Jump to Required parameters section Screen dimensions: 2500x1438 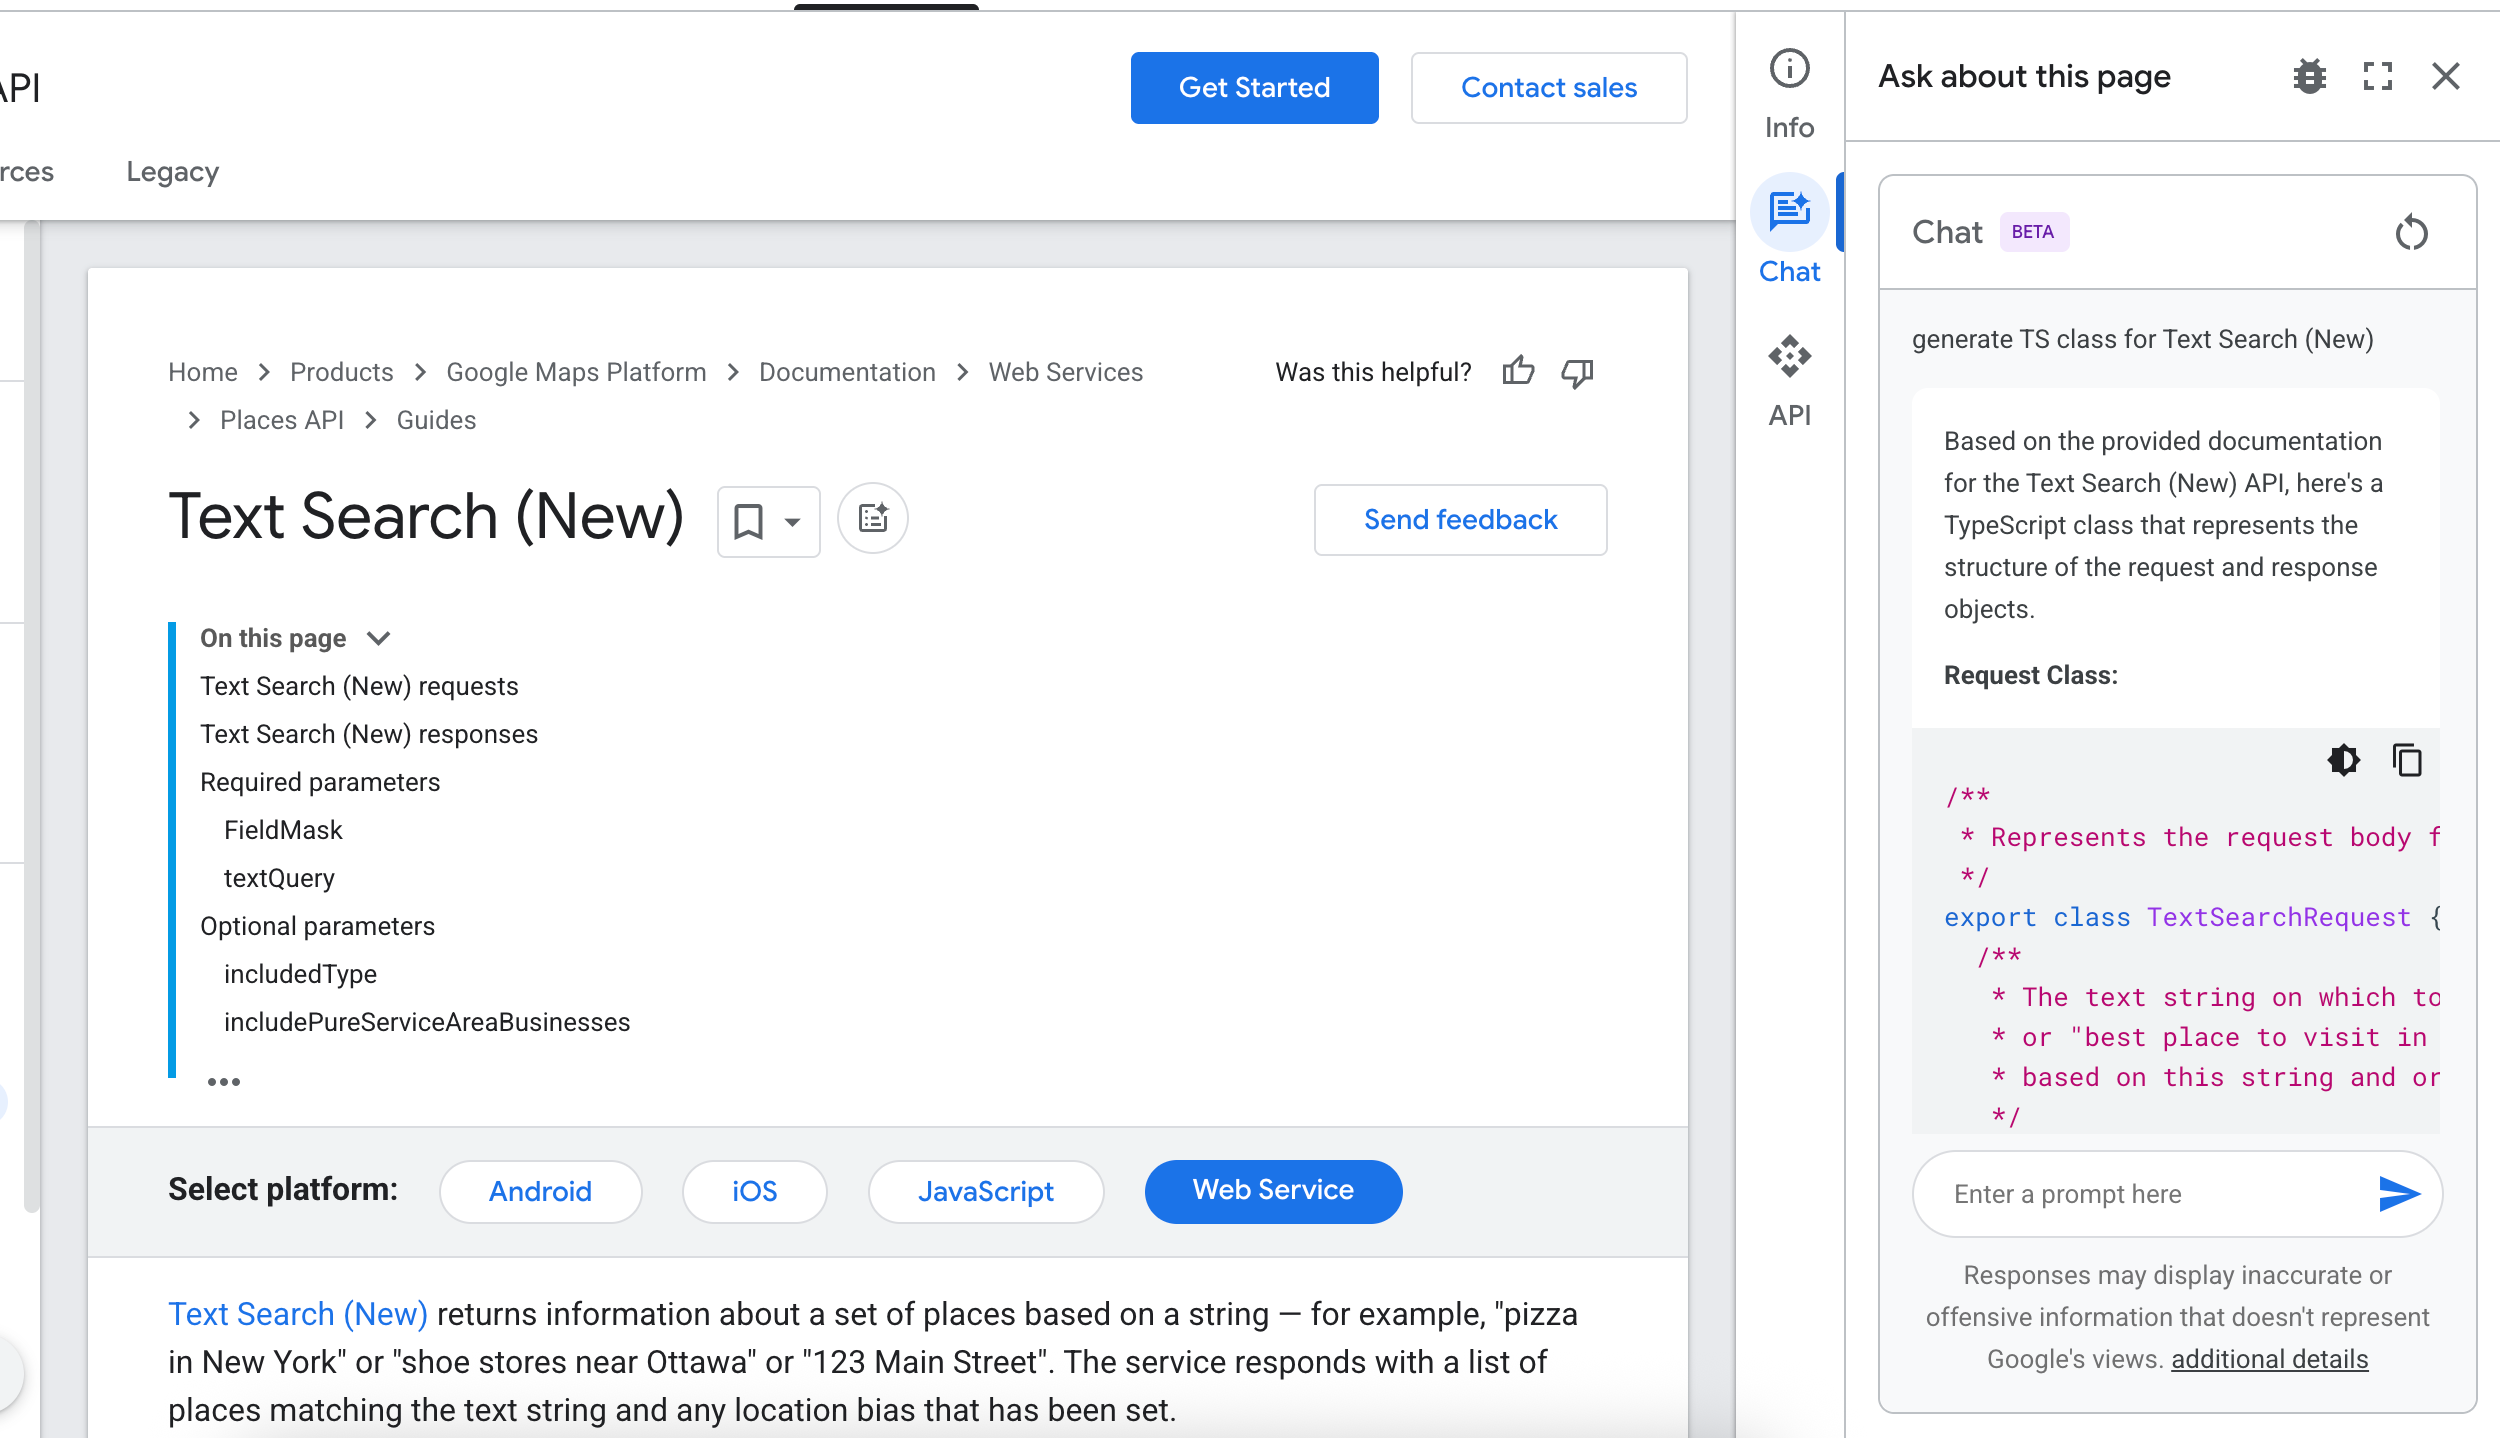(x=320, y=782)
